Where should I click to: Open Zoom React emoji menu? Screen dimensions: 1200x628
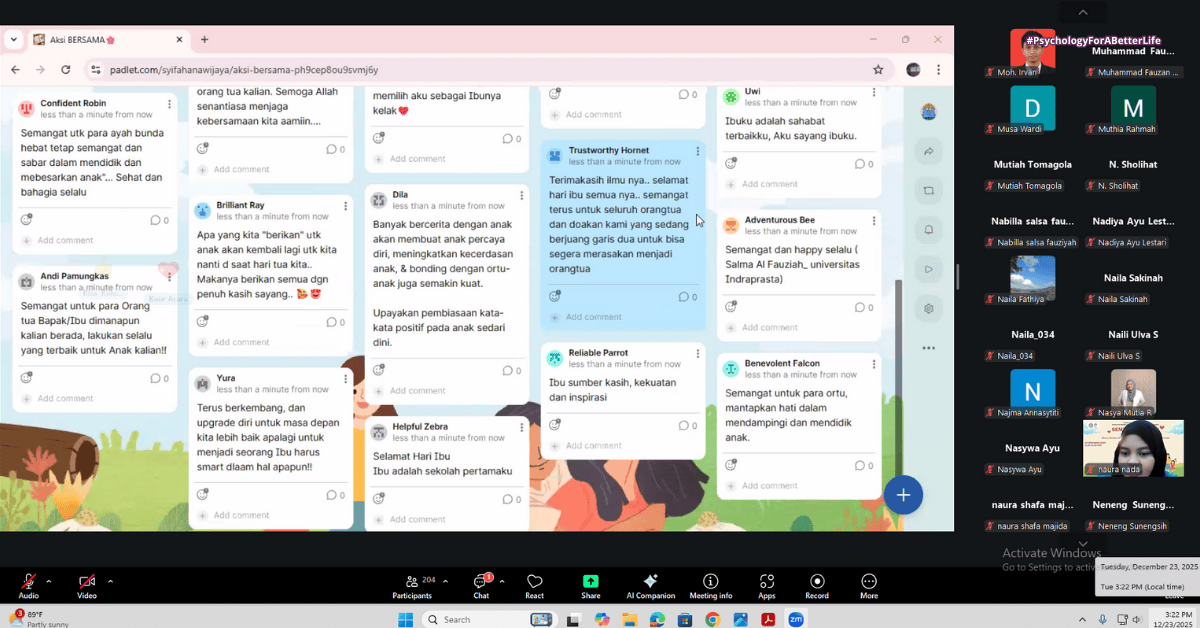click(534, 586)
